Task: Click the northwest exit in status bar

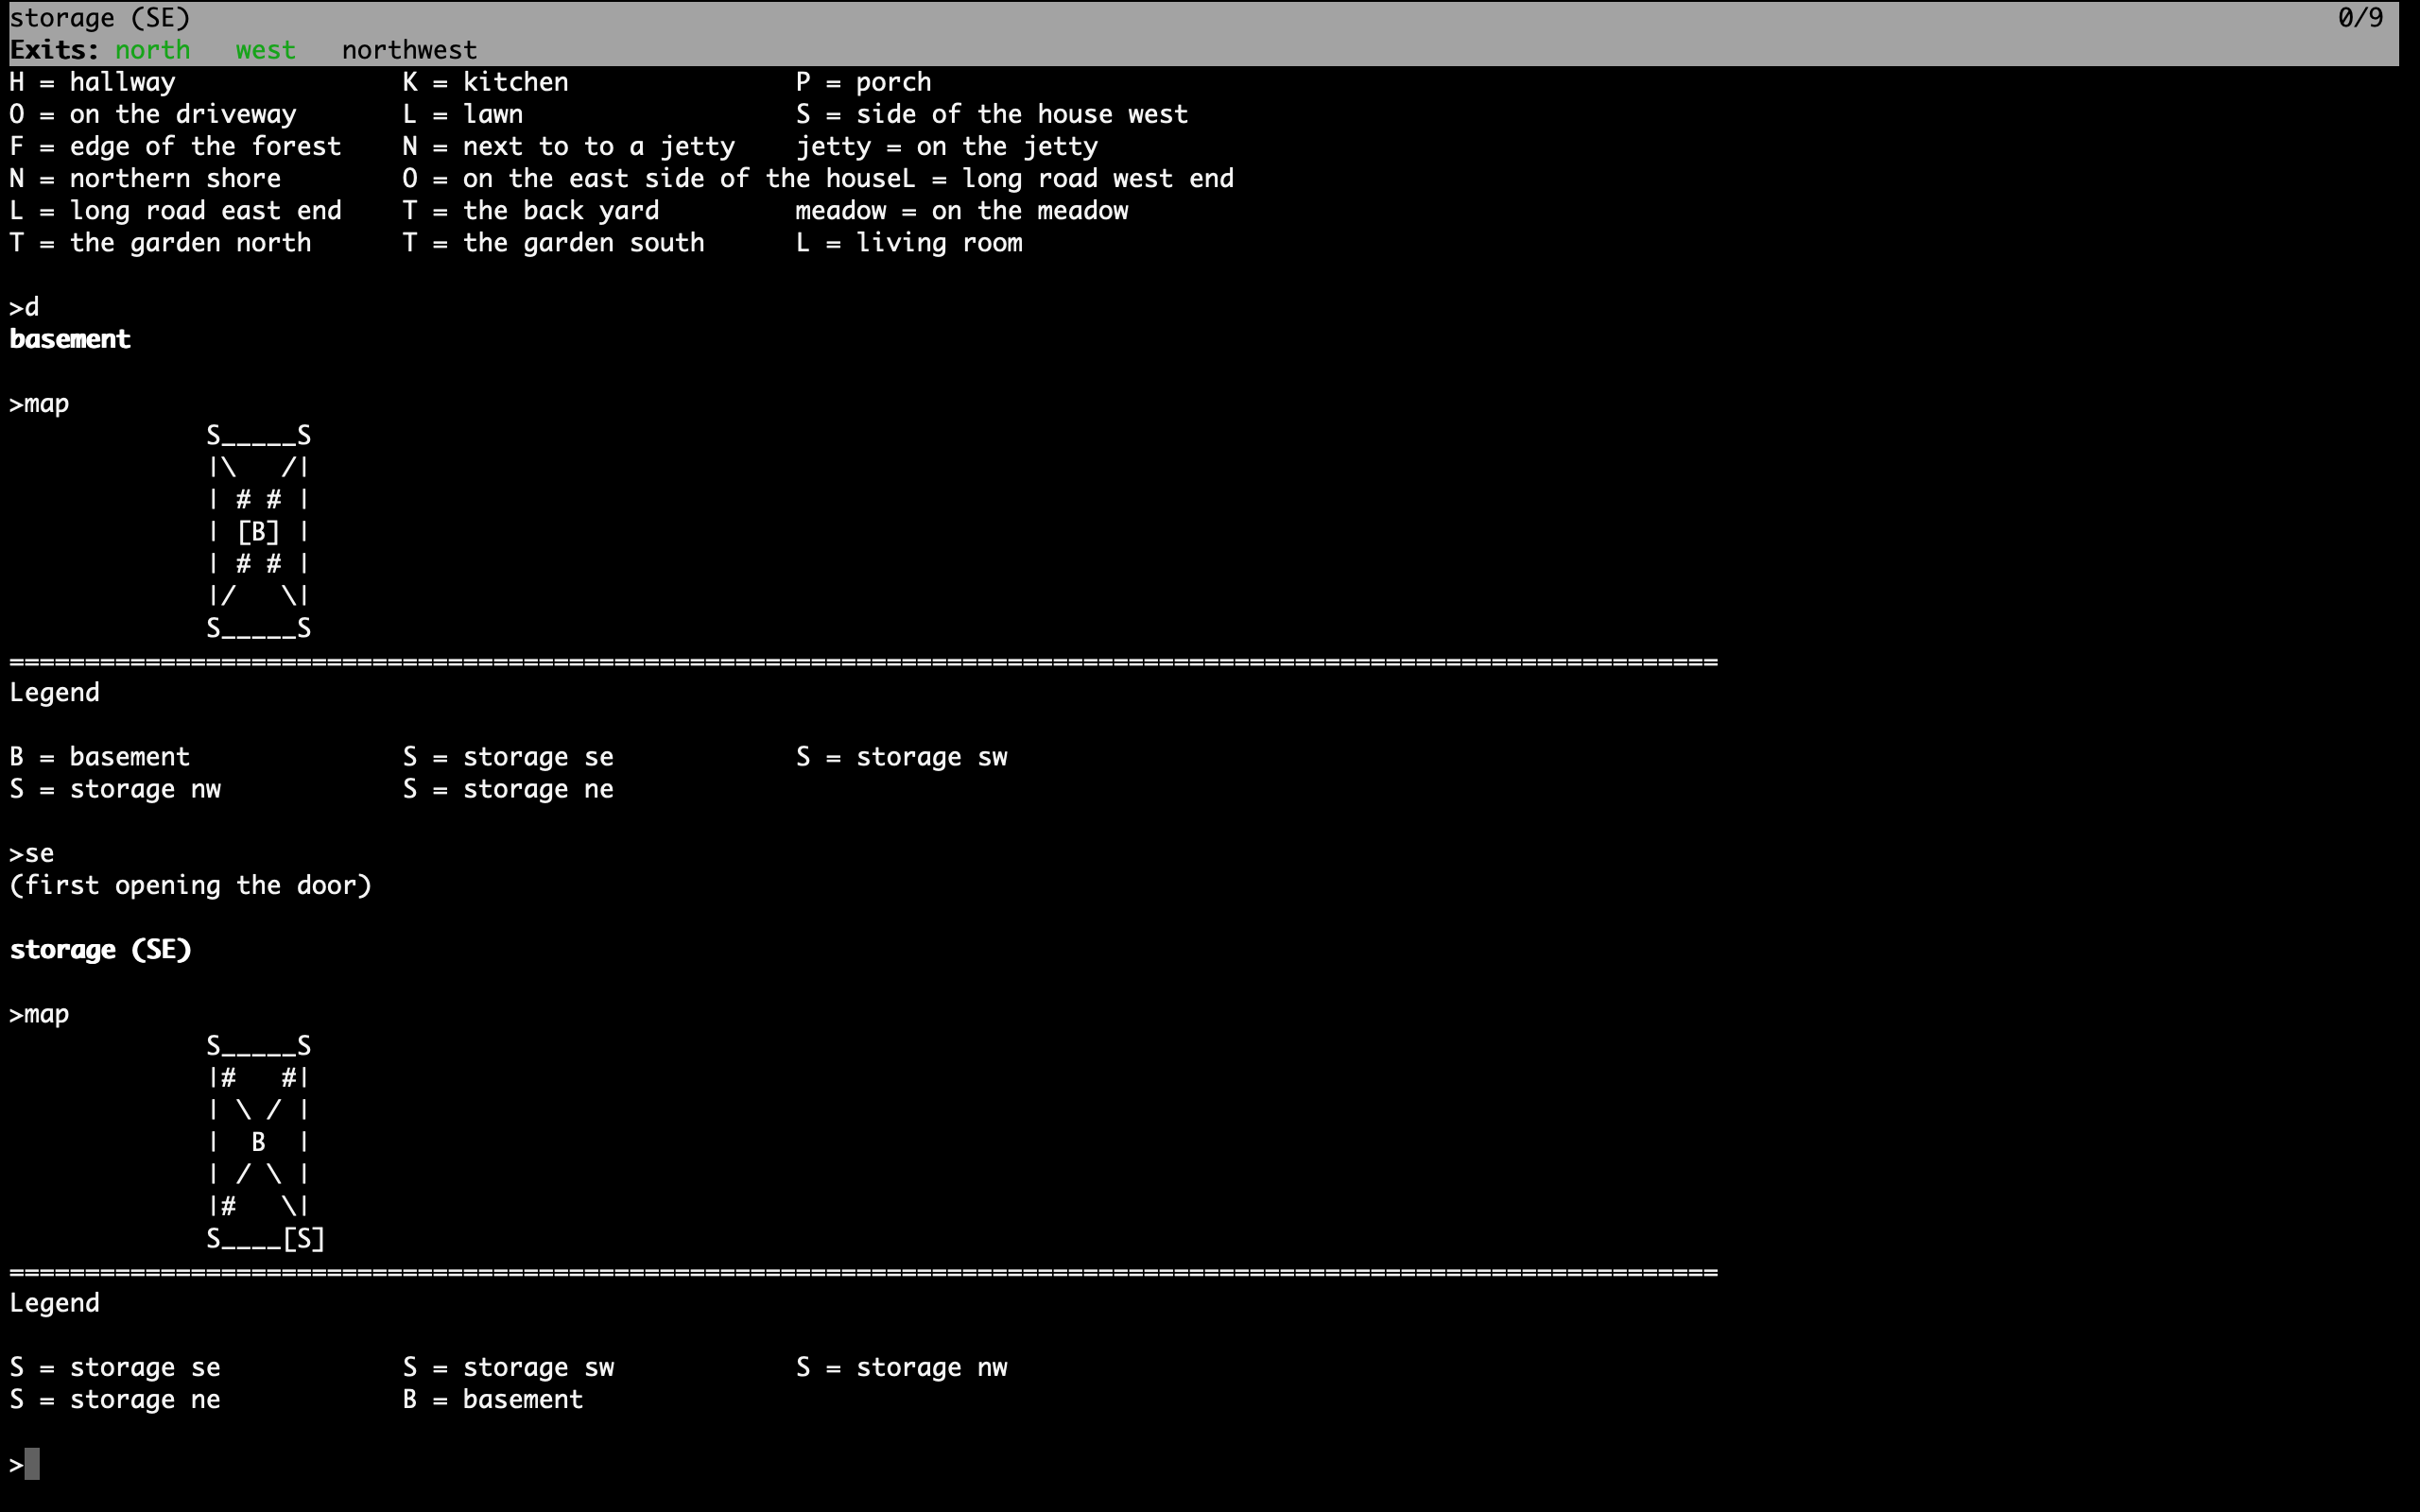Action: [409, 50]
